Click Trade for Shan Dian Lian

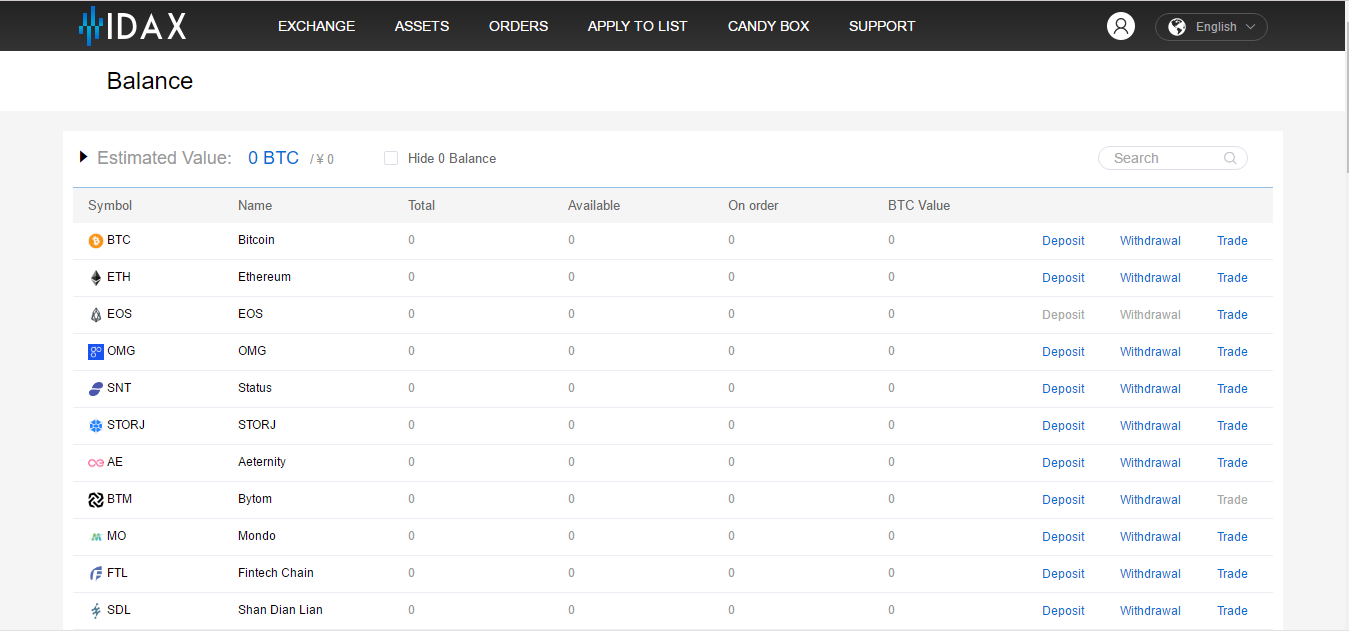(1232, 611)
